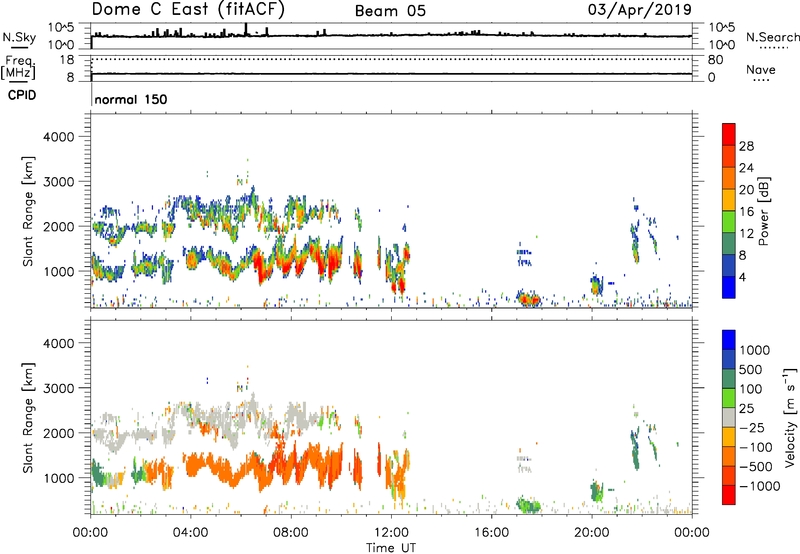This screenshot has width=800, height=554.
Task: Select the '16' label on the Power colorbar
Action: pyautogui.click(x=746, y=211)
